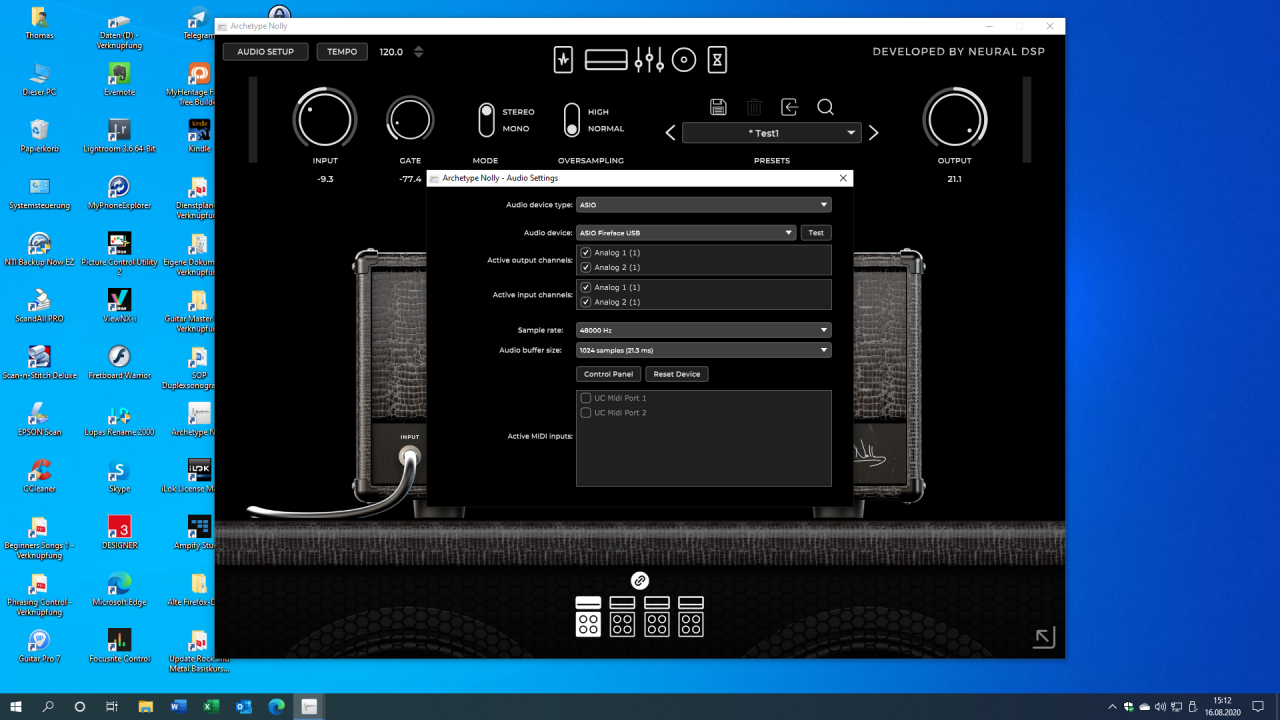Click the tempo value 120.0 field
Viewport: 1280px width, 720px height.
tap(391, 52)
